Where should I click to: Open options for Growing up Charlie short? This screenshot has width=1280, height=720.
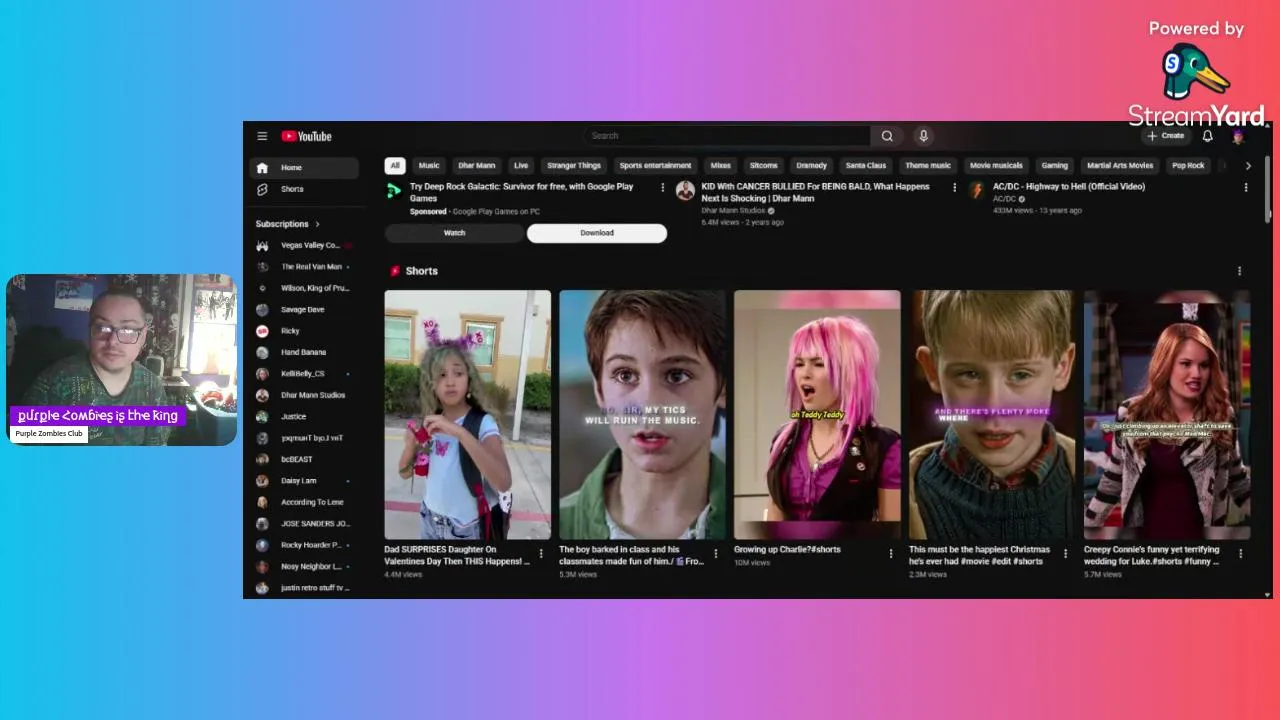click(891, 553)
